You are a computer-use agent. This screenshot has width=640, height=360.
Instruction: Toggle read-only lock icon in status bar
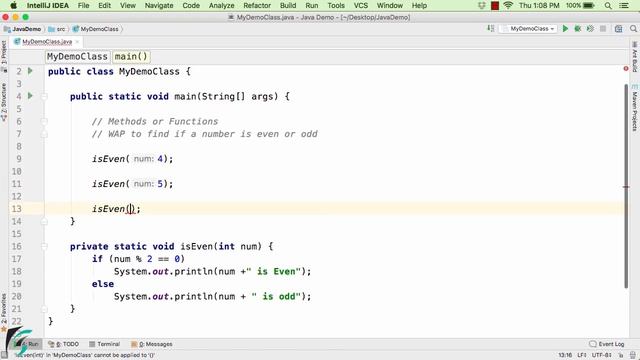(x=620, y=355)
